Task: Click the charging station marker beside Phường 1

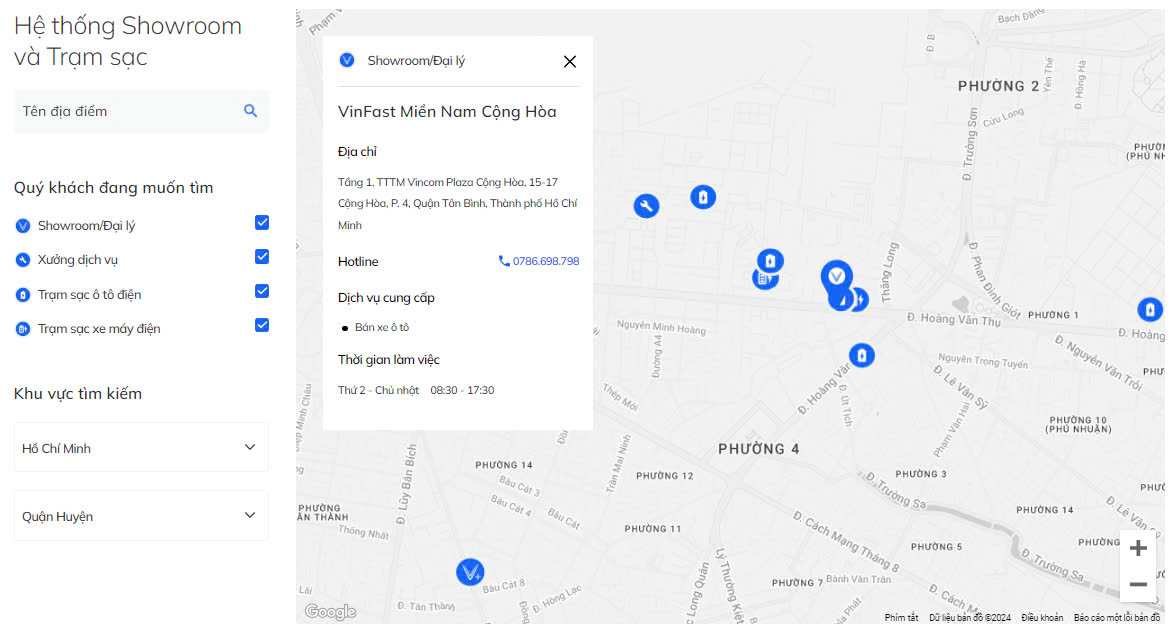Action: (1149, 310)
